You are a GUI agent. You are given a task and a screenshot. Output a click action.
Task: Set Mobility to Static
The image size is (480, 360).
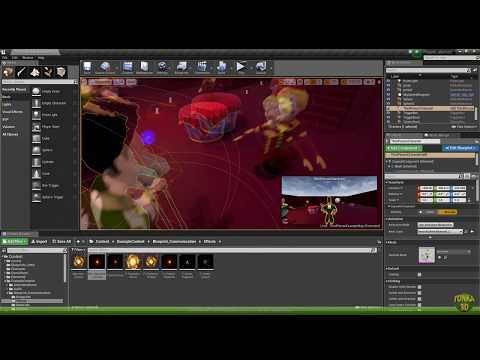click(x=430, y=212)
